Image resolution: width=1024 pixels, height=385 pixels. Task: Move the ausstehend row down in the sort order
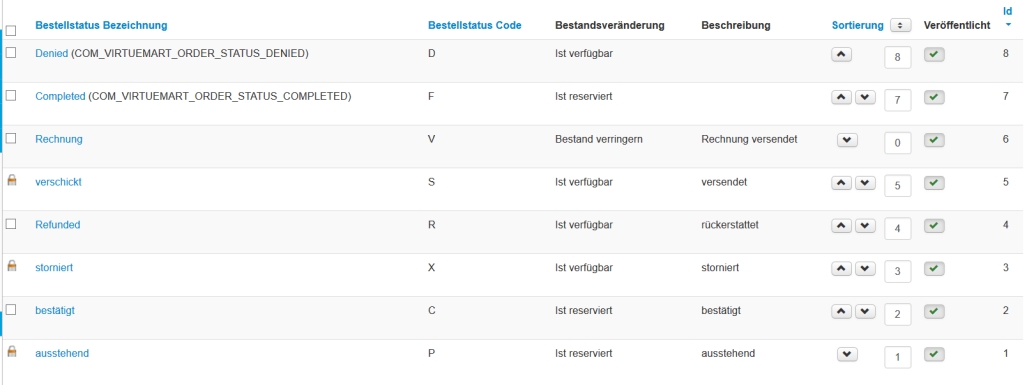(x=847, y=354)
